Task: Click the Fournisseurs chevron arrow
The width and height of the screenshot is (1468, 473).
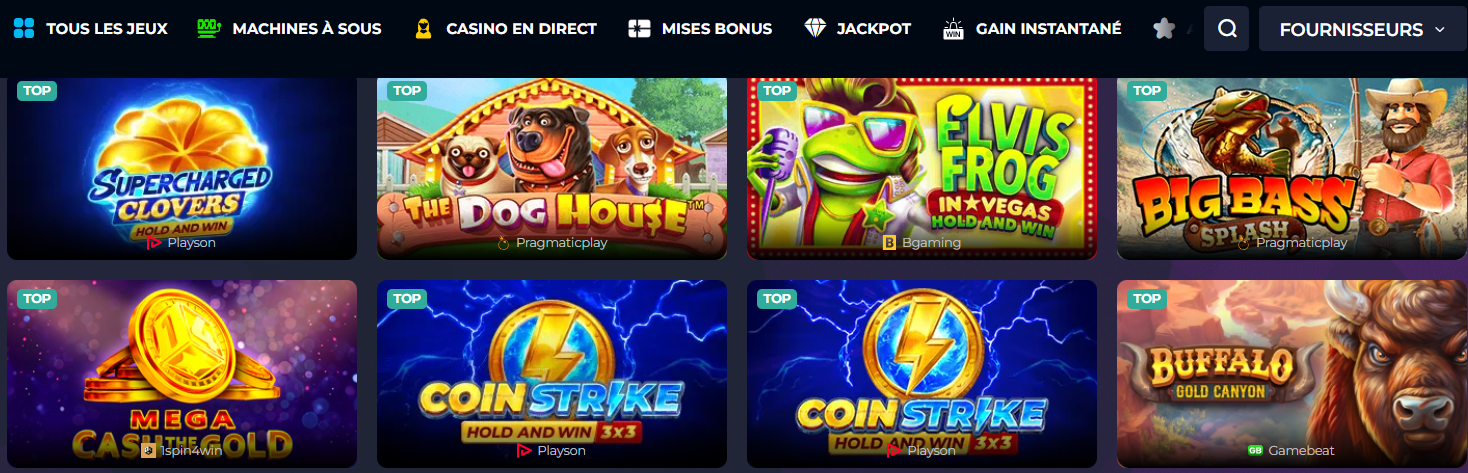Action: coord(1440,29)
